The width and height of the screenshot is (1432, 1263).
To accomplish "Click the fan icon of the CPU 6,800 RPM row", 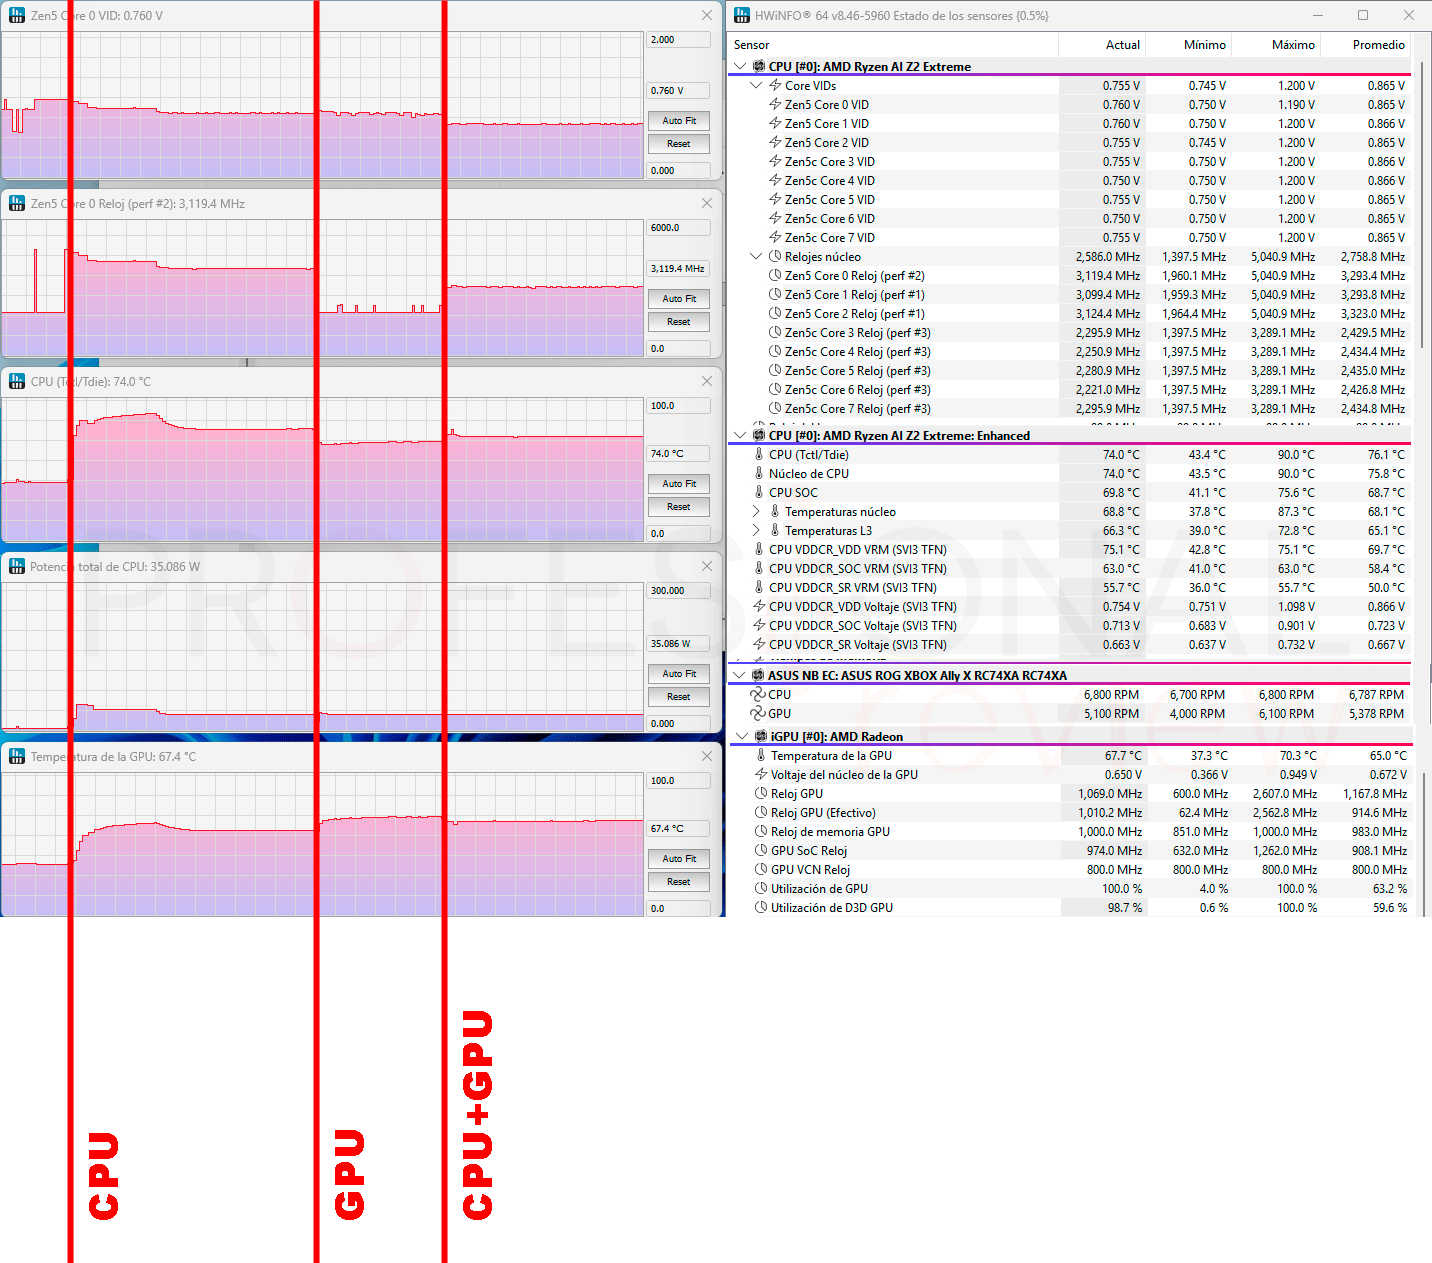I will click(758, 695).
